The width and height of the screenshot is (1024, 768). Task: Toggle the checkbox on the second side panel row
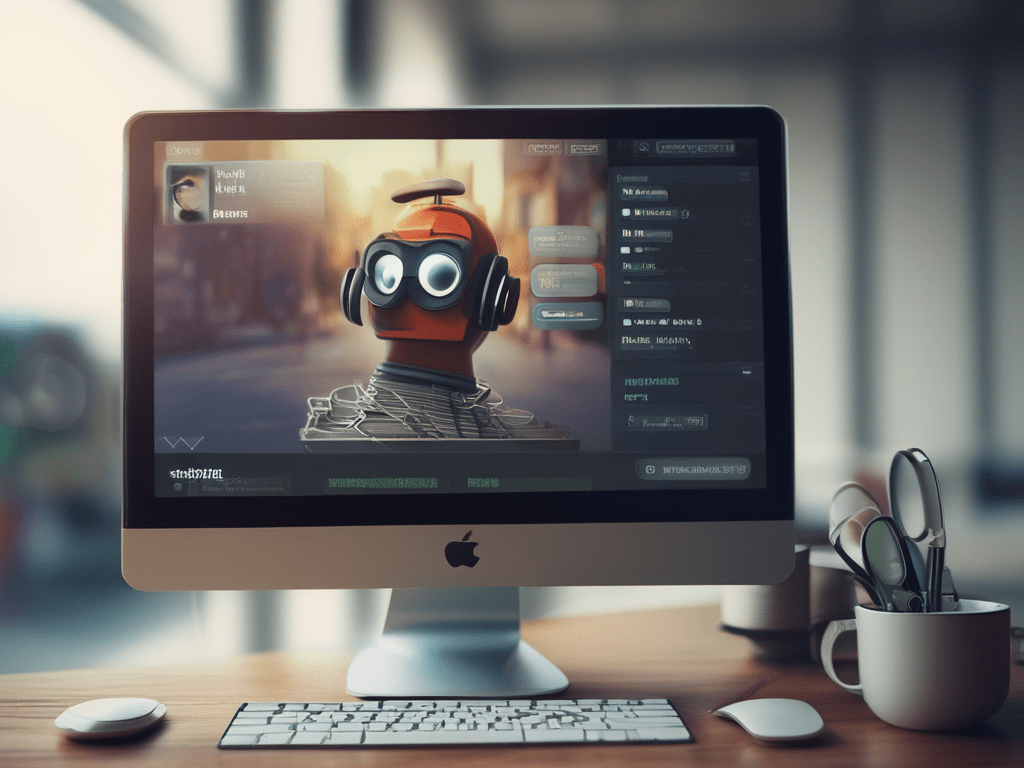(626, 213)
